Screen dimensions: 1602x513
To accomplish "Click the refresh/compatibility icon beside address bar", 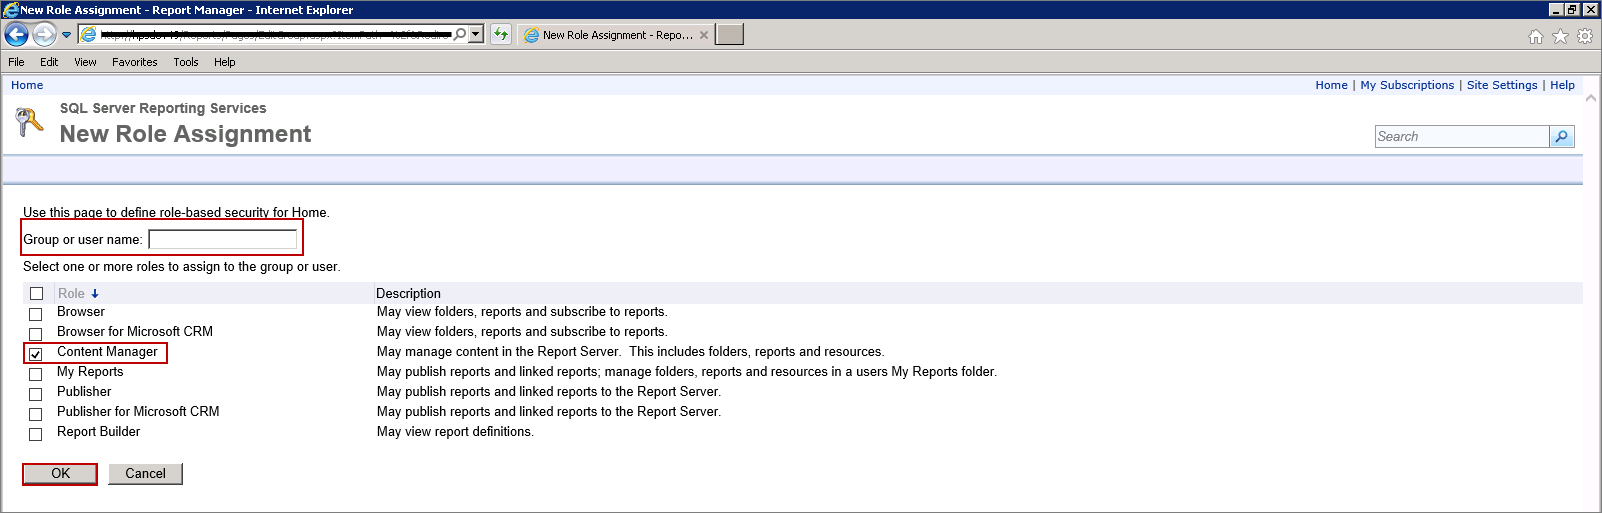I will pyautogui.click(x=501, y=34).
